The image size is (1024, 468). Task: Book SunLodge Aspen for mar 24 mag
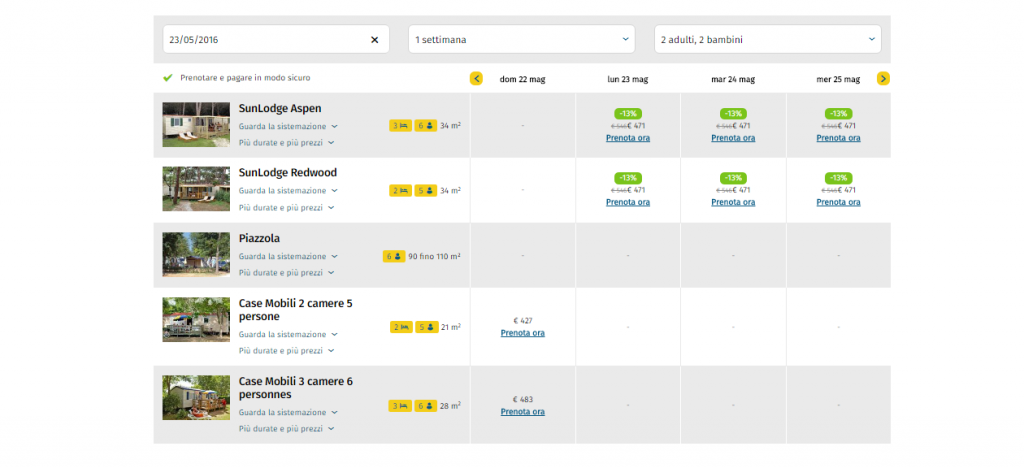pyautogui.click(x=733, y=138)
